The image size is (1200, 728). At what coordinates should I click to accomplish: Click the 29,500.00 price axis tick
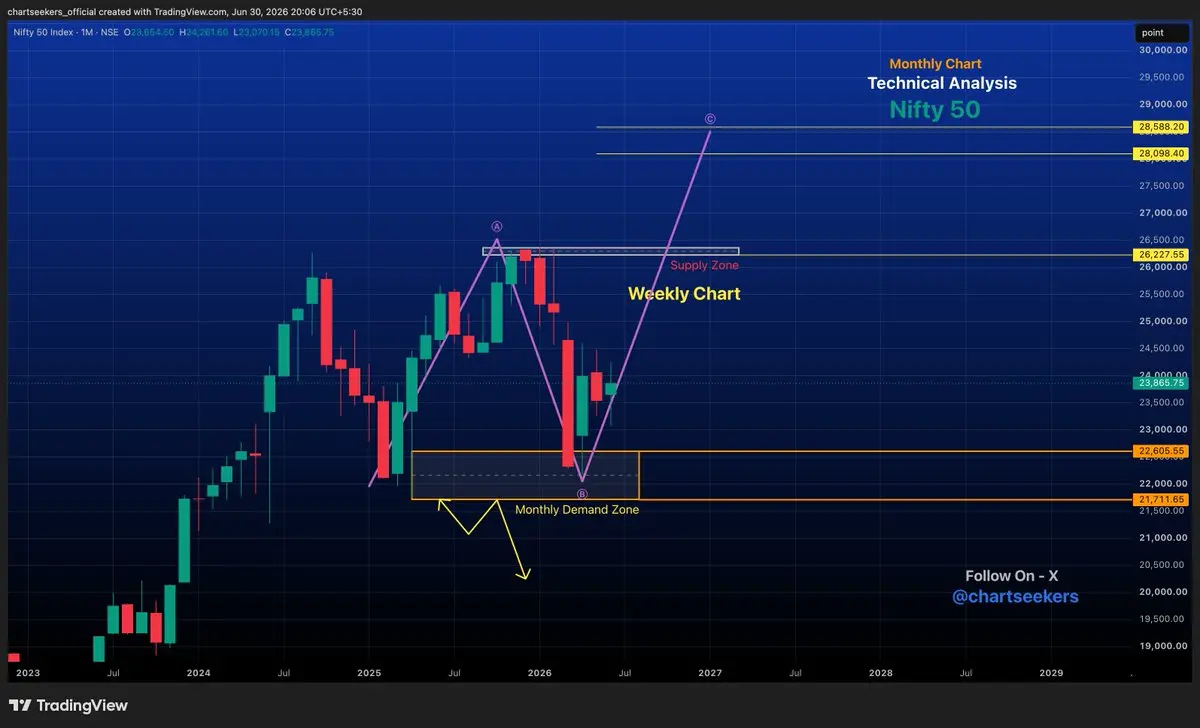pyautogui.click(x=1161, y=77)
